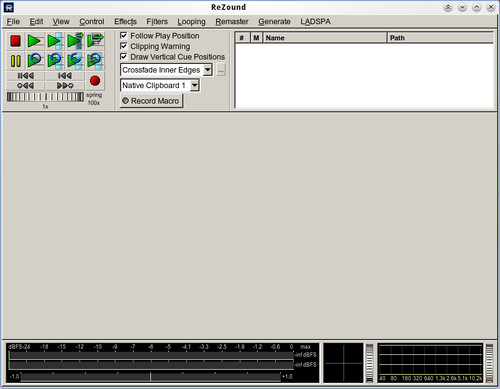Play selection looped with gap icon

click(95, 61)
